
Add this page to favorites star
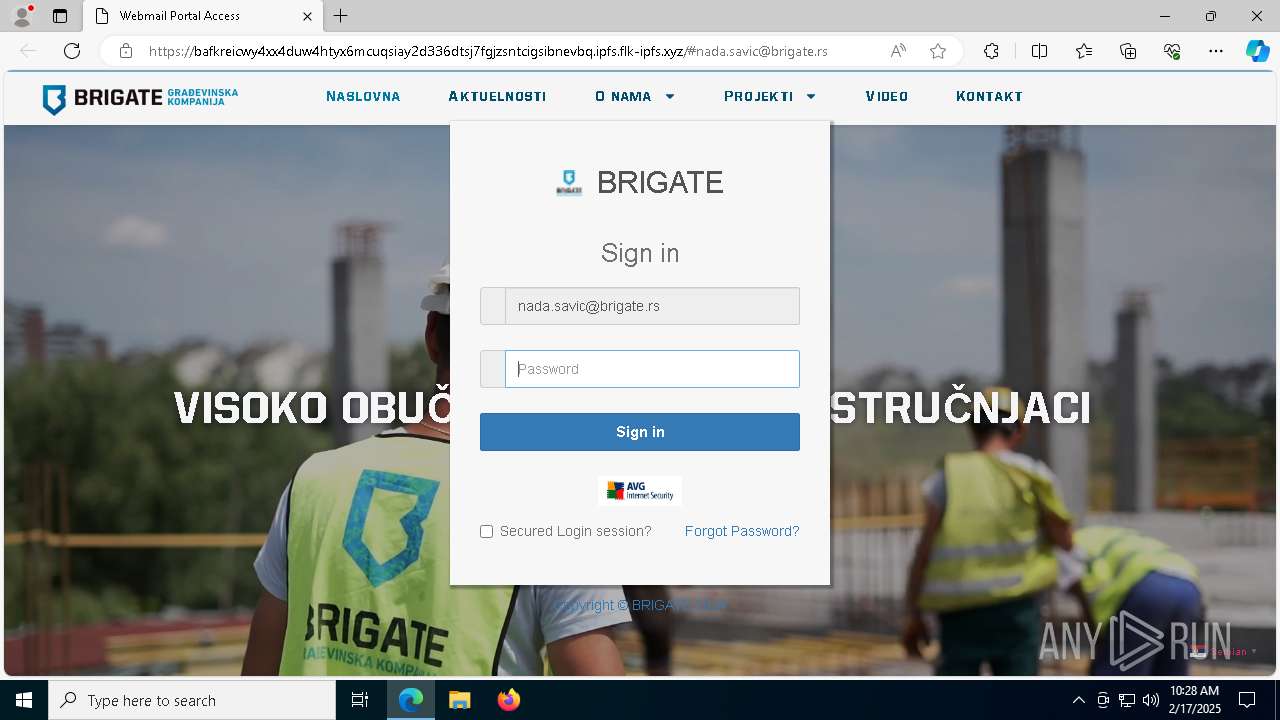pyautogui.click(x=938, y=51)
